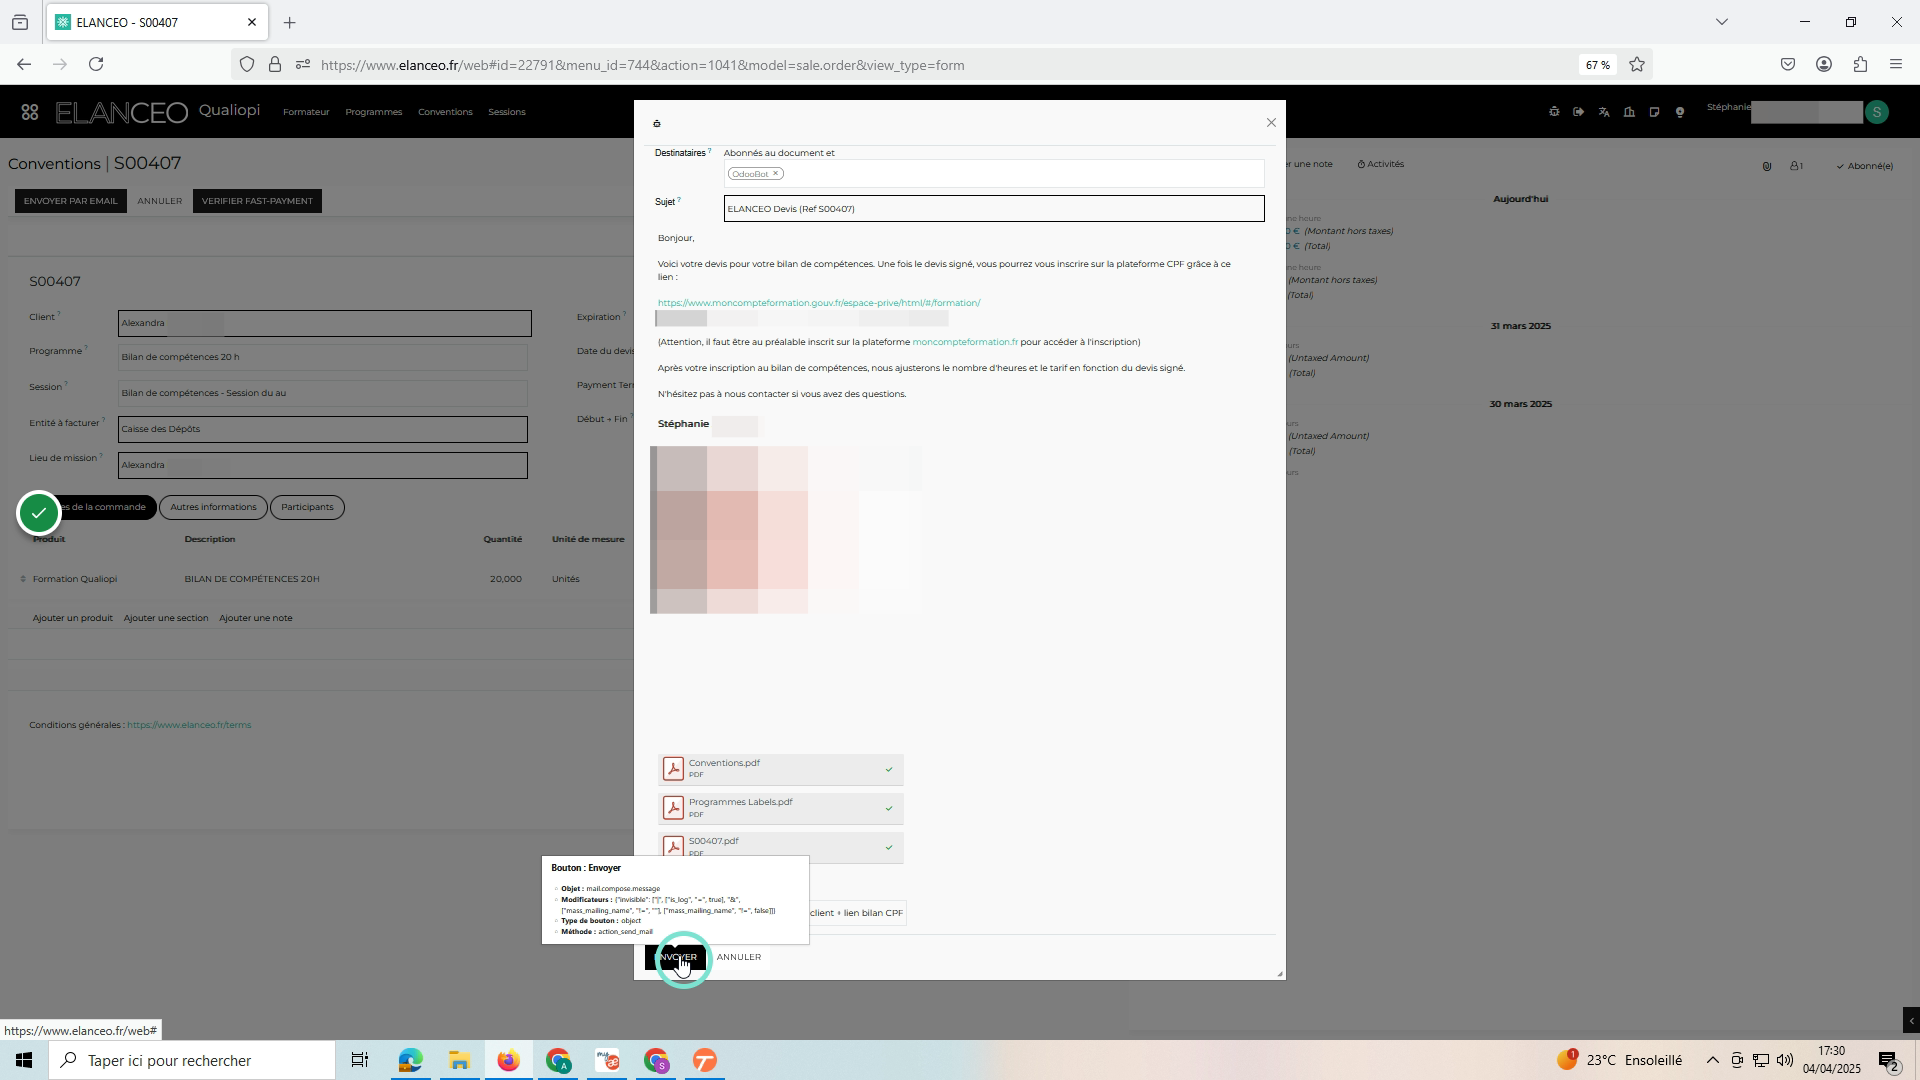Open moncompteformation.fr inline link

[x=965, y=342]
